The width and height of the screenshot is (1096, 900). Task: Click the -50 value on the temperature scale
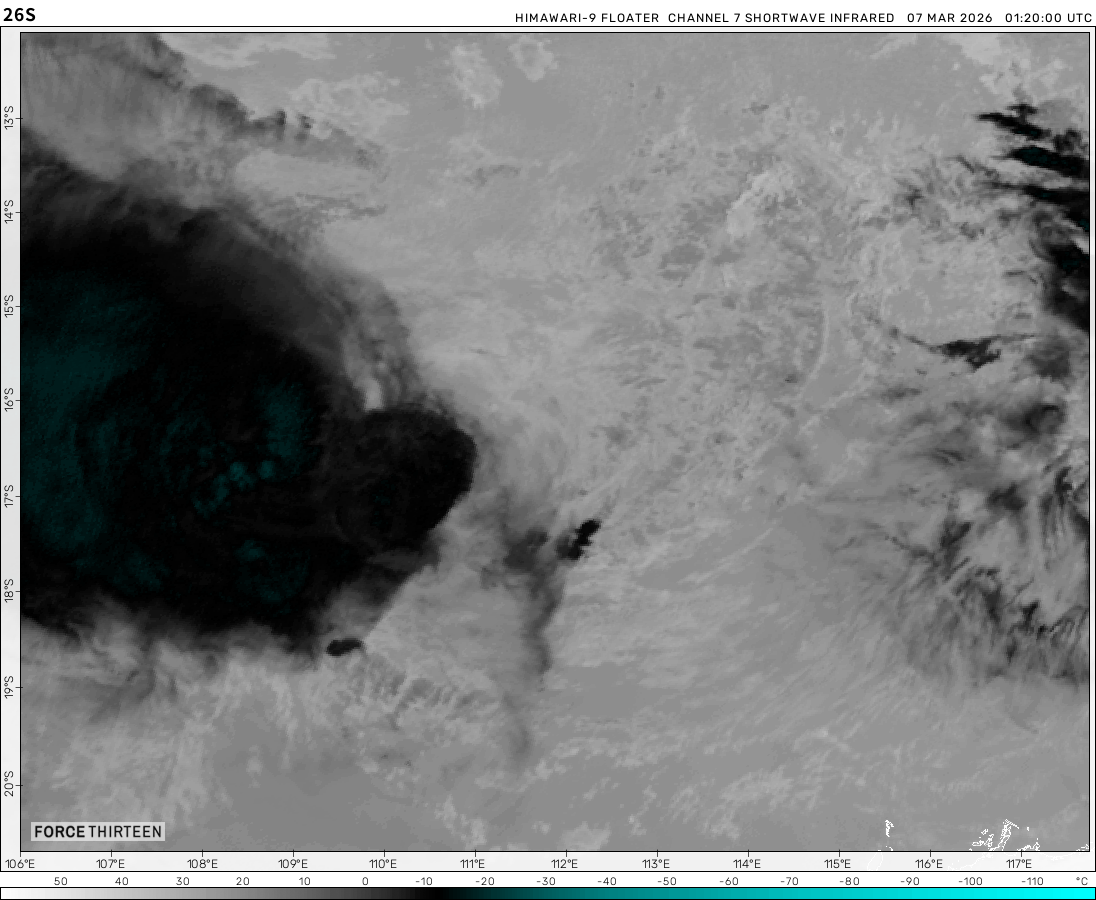click(668, 881)
